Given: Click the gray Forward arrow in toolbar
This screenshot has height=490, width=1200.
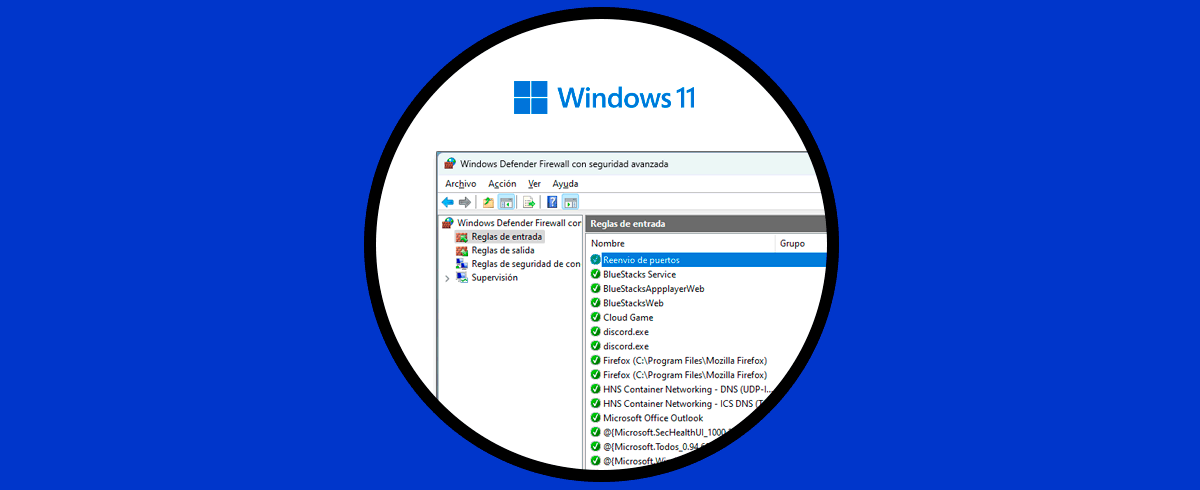Looking at the screenshot, I should (x=465, y=202).
